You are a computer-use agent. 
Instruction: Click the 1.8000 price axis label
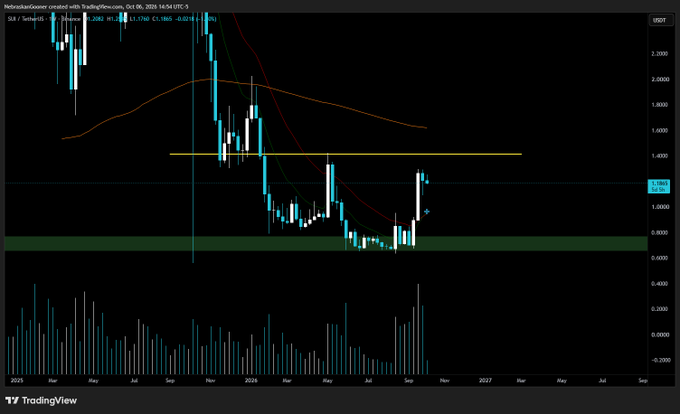point(660,105)
